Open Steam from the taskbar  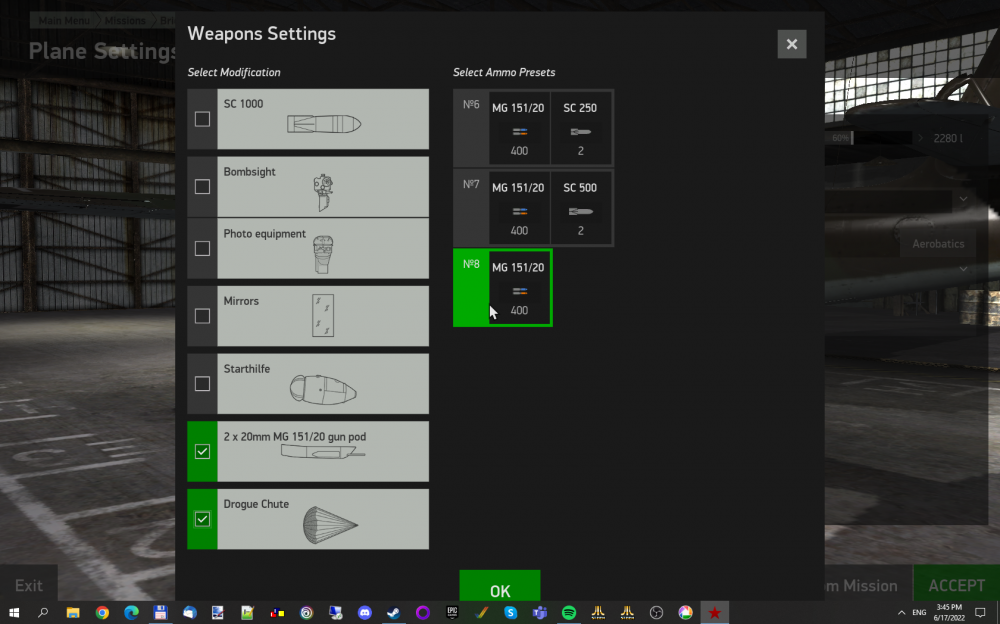tap(393, 612)
